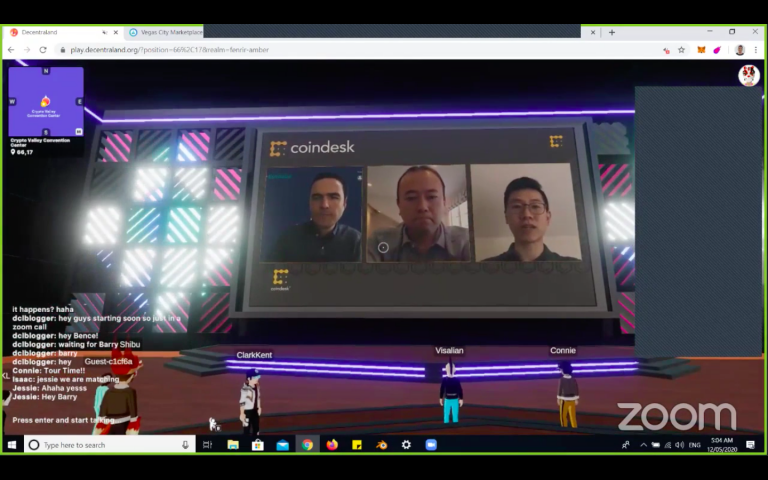
Task: Select the Decentraland browser tab
Action: 63,32
